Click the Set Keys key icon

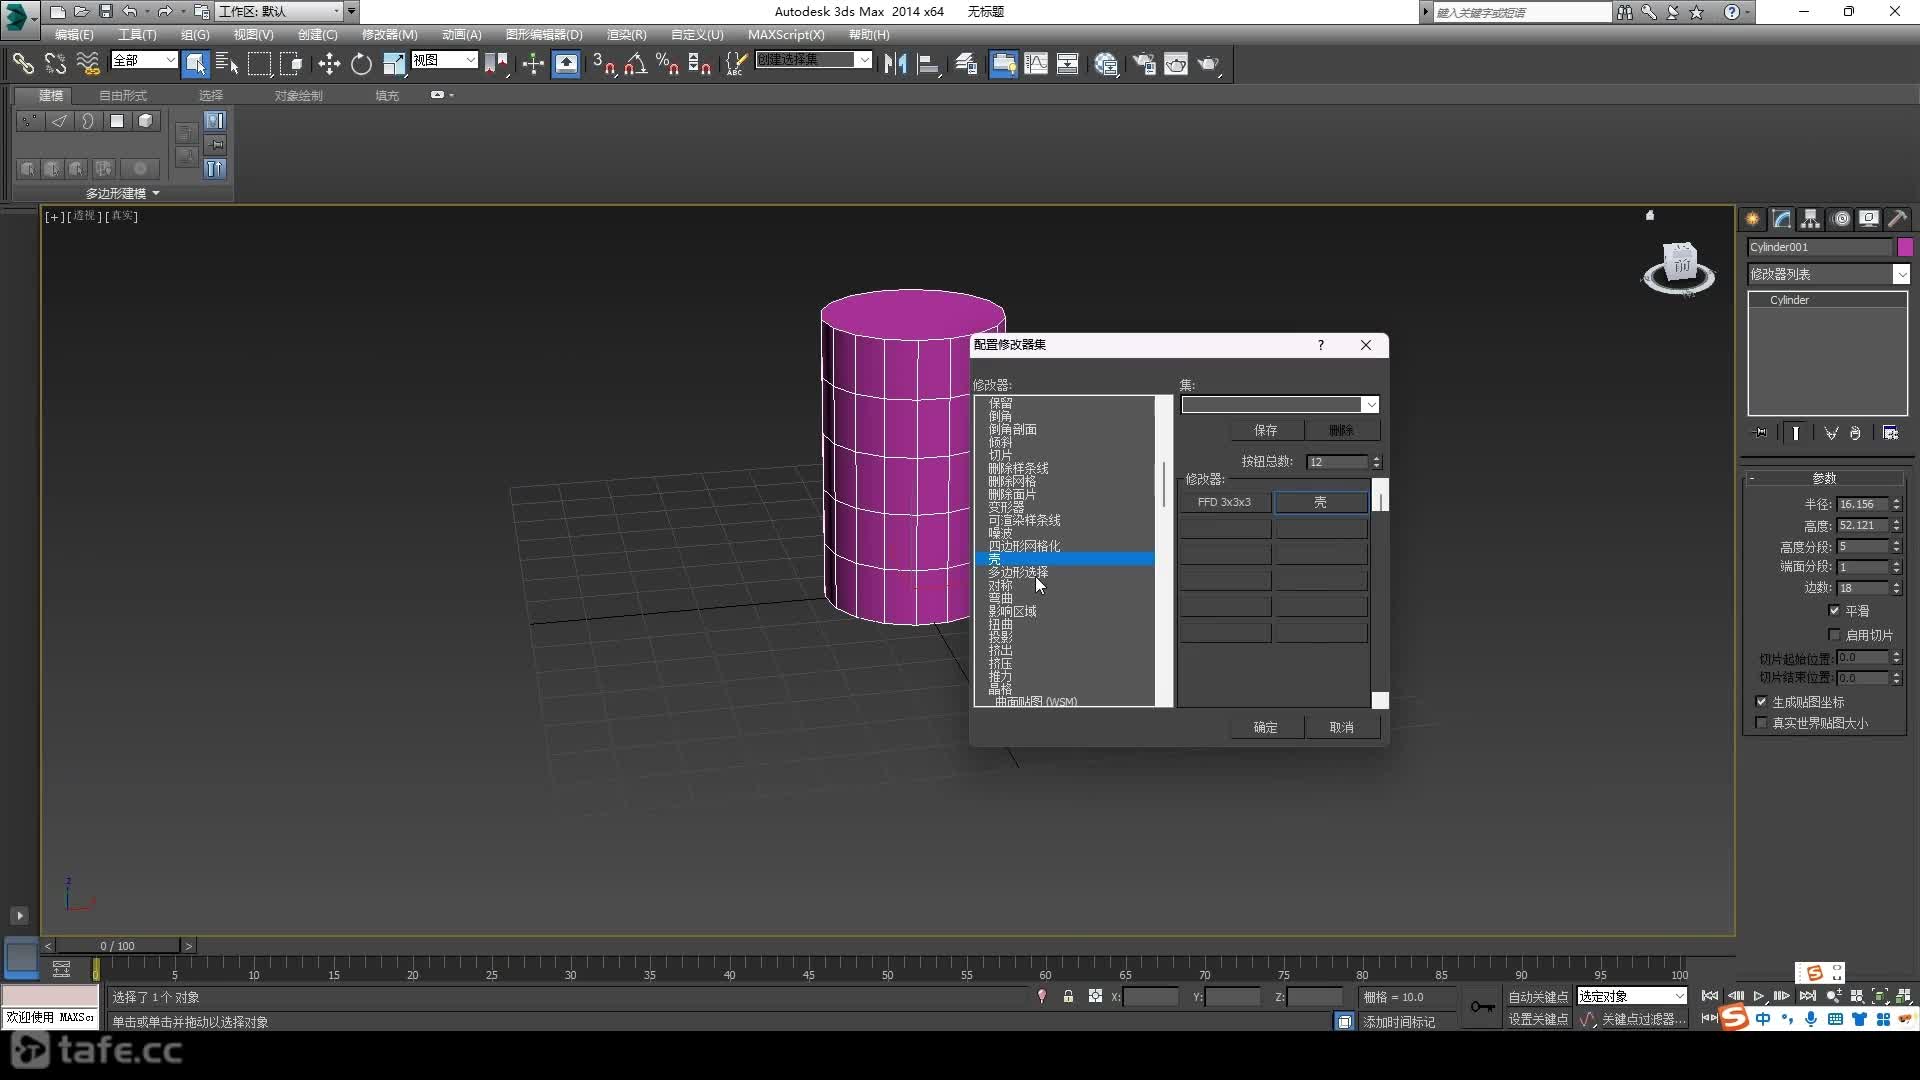(x=1482, y=1007)
